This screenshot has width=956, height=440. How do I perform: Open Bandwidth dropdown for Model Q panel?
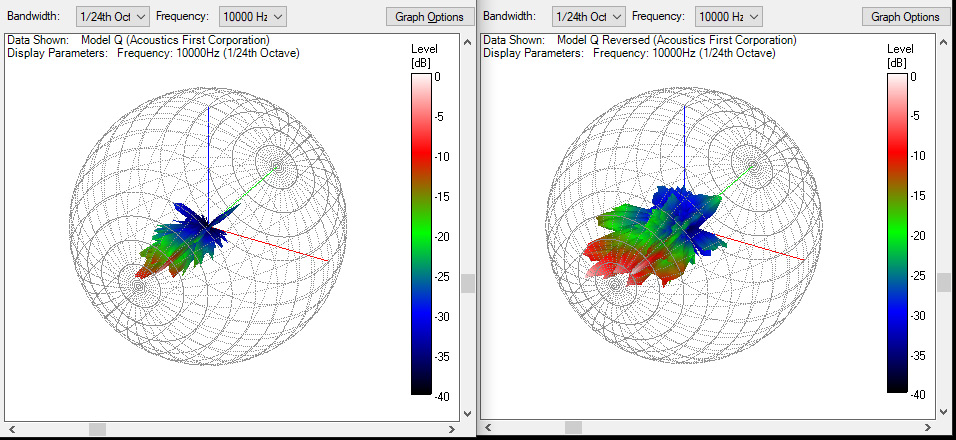(x=113, y=16)
